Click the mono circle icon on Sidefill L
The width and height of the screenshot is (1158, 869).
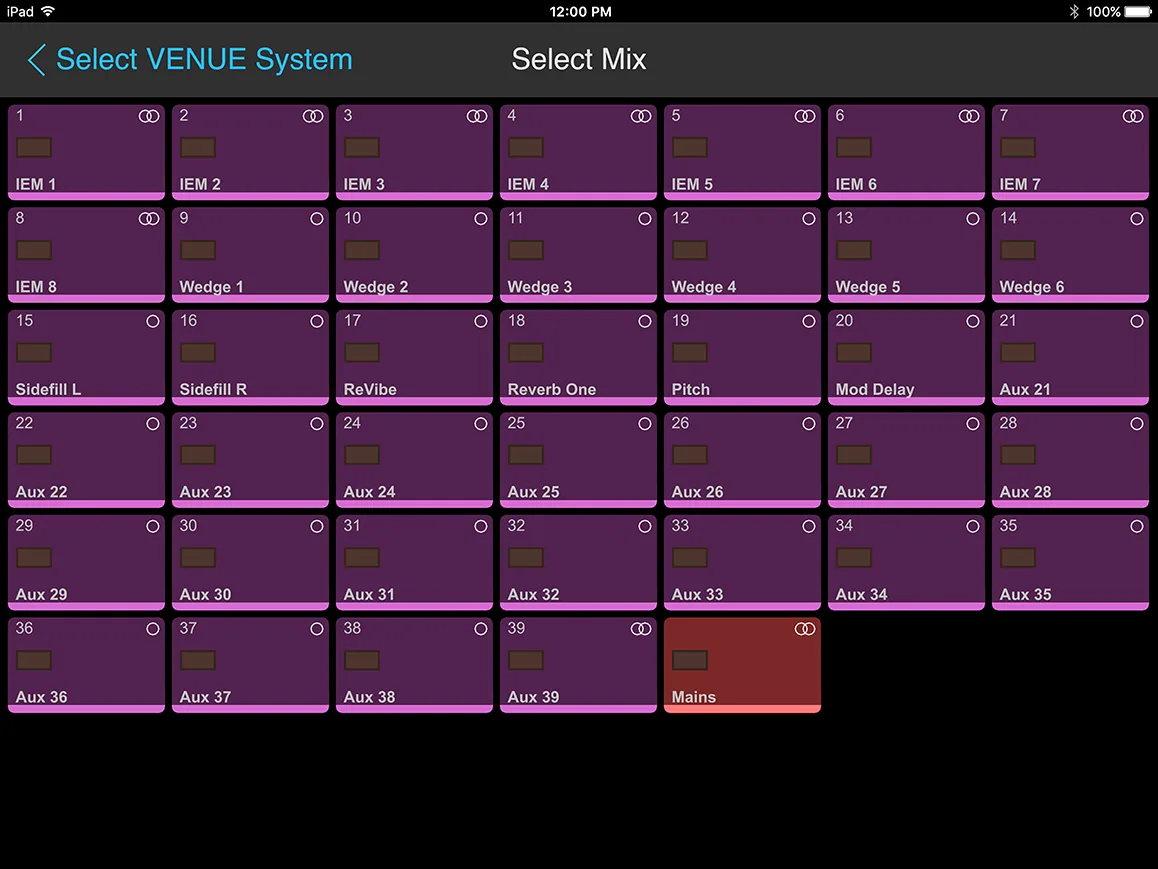coord(153,321)
